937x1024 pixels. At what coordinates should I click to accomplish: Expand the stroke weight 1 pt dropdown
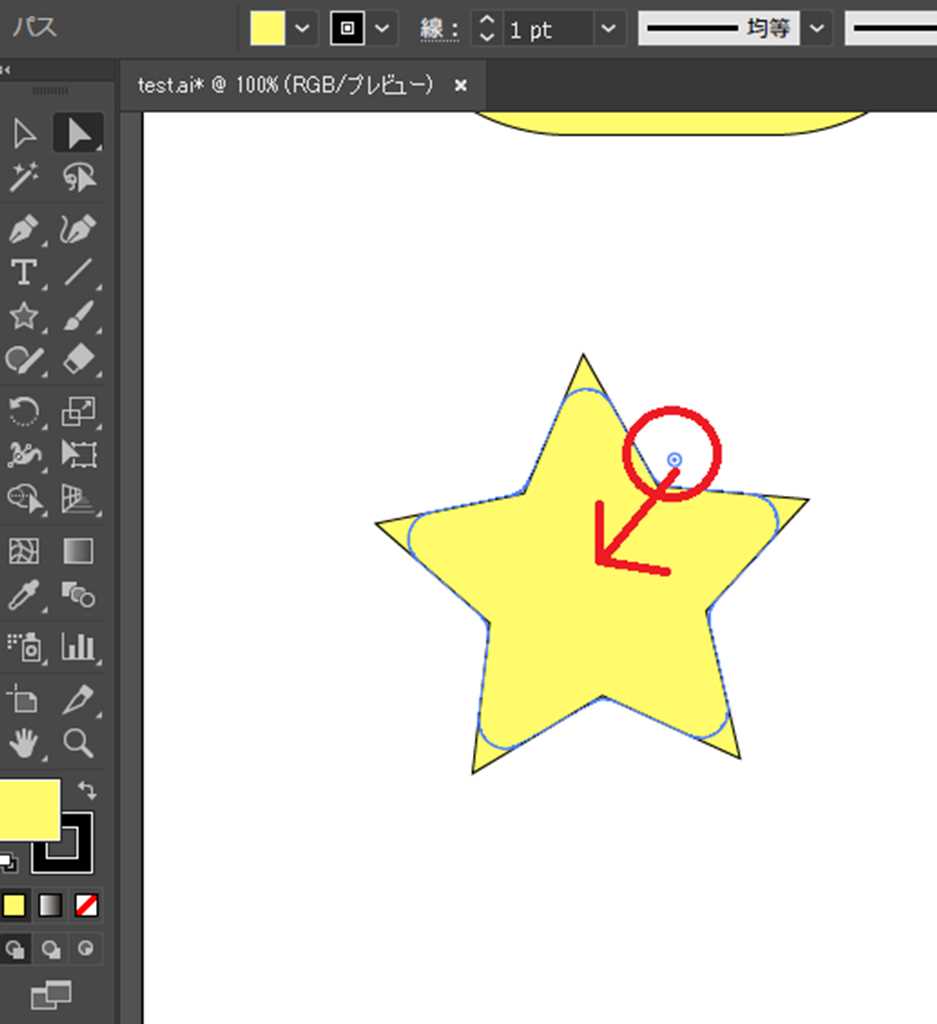click(x=608, y=29)
